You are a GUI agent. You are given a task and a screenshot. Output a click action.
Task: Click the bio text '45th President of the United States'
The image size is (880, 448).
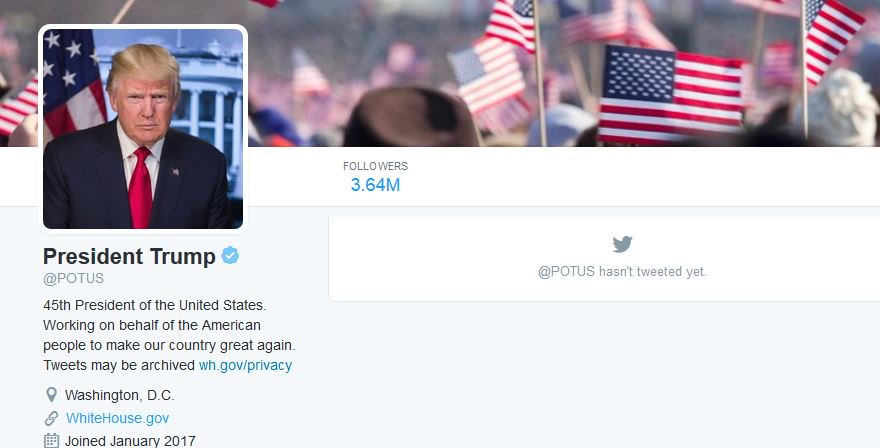pyautogui.click(x=155, y=305)
